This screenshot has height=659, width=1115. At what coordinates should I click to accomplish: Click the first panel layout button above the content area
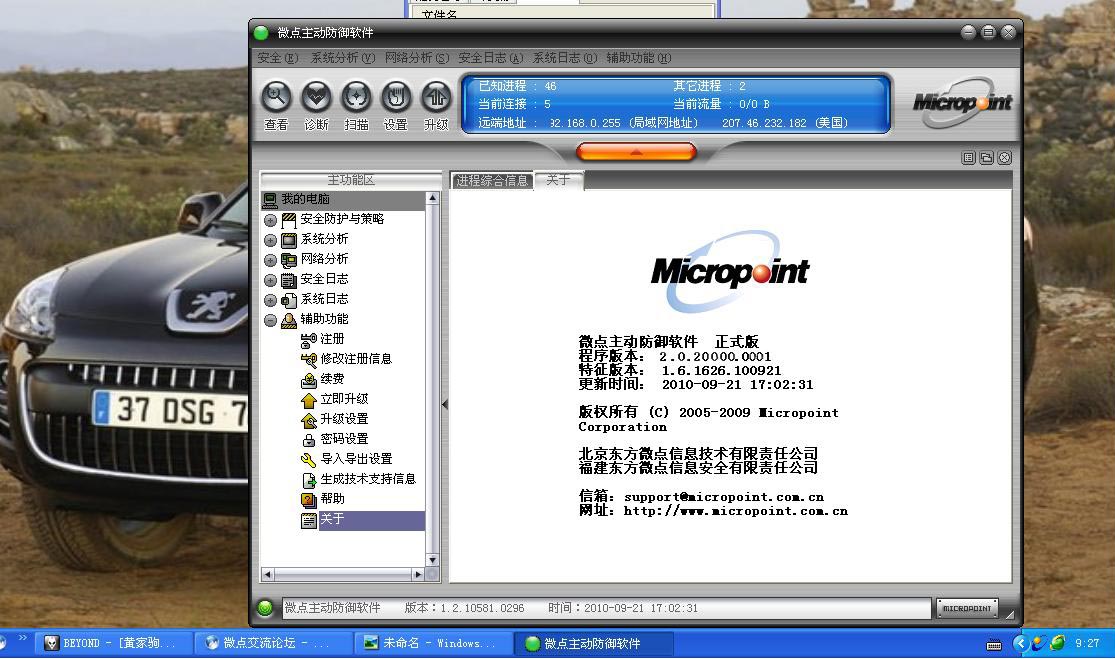[x=969, y=158]
